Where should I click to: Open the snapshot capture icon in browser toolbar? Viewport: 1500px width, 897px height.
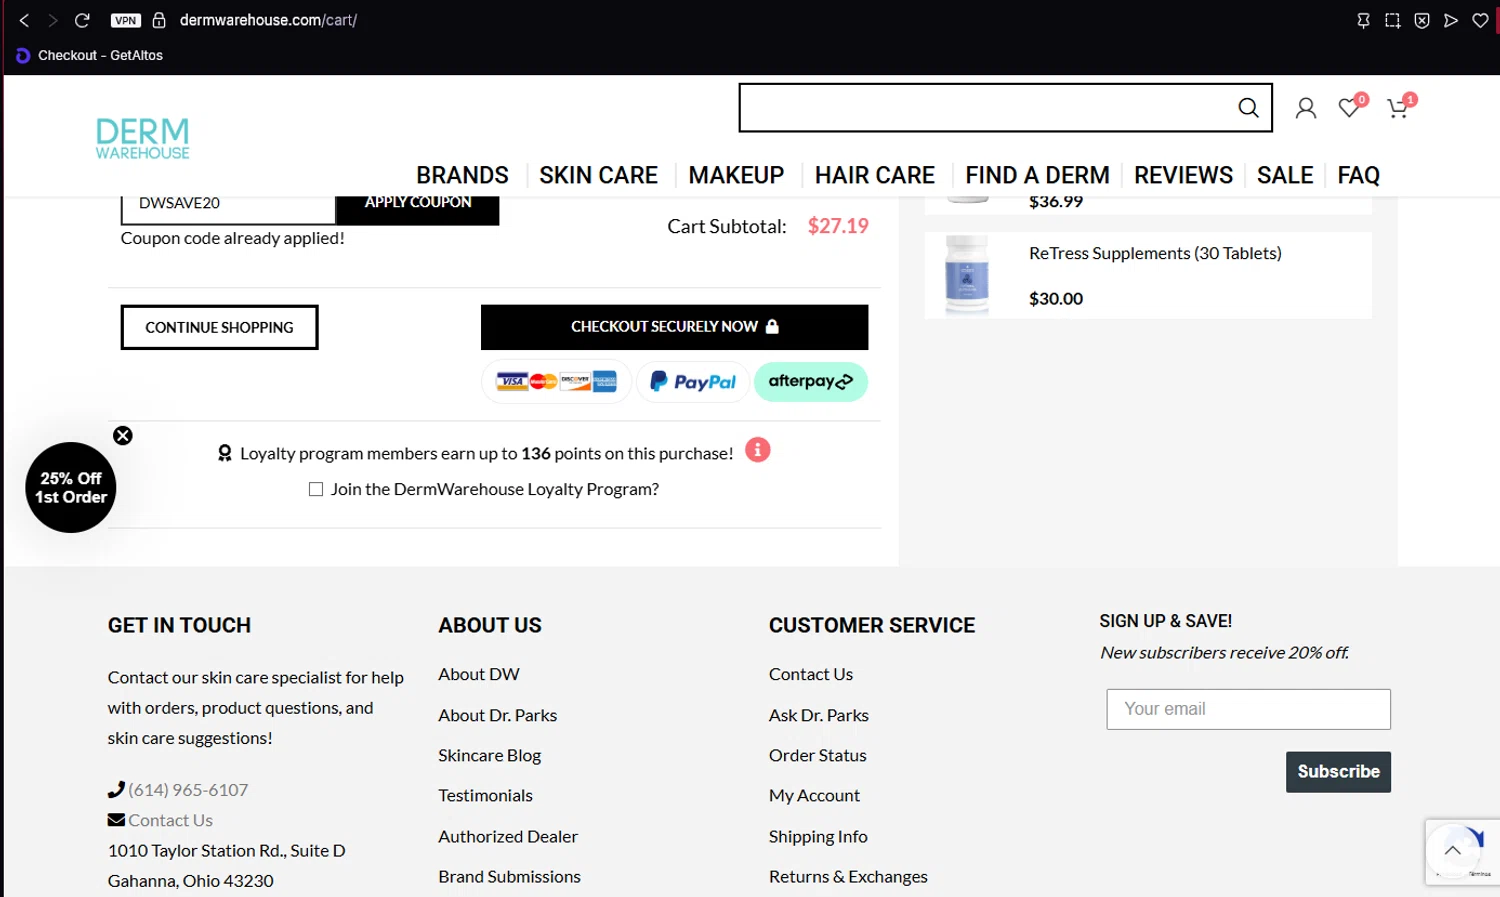[1392, 20]
